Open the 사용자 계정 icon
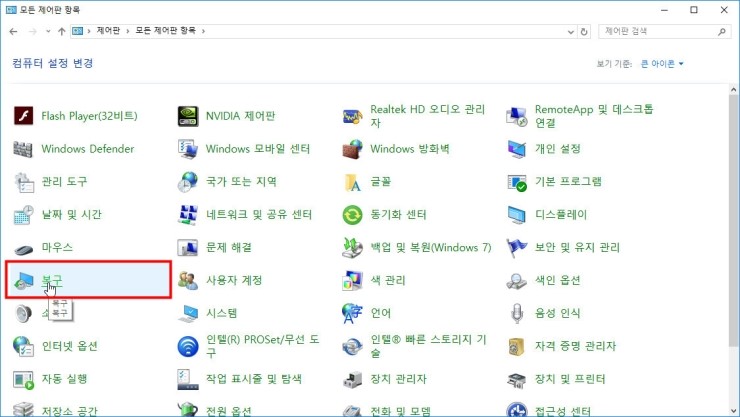 pos(188,281)
